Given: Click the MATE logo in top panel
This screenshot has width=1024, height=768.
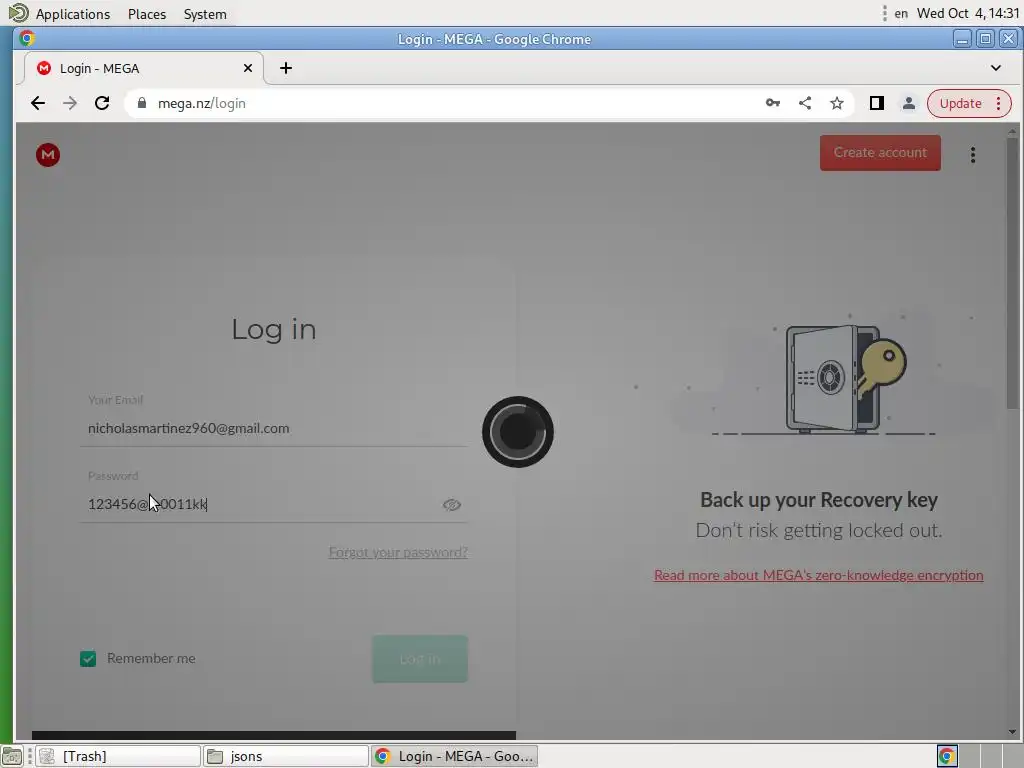Looking at the screenshot, I should tap(18, 13).
